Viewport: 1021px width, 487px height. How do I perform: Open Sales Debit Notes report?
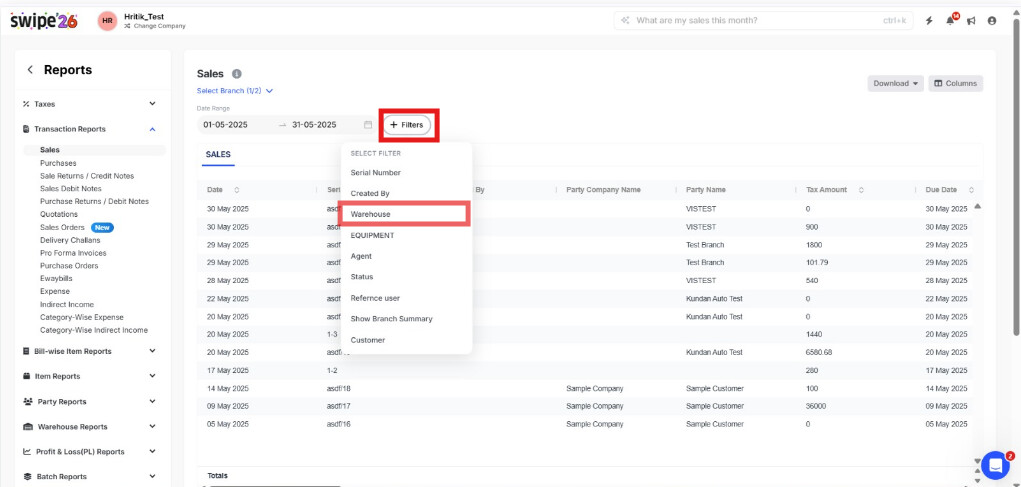pos(71,189)
